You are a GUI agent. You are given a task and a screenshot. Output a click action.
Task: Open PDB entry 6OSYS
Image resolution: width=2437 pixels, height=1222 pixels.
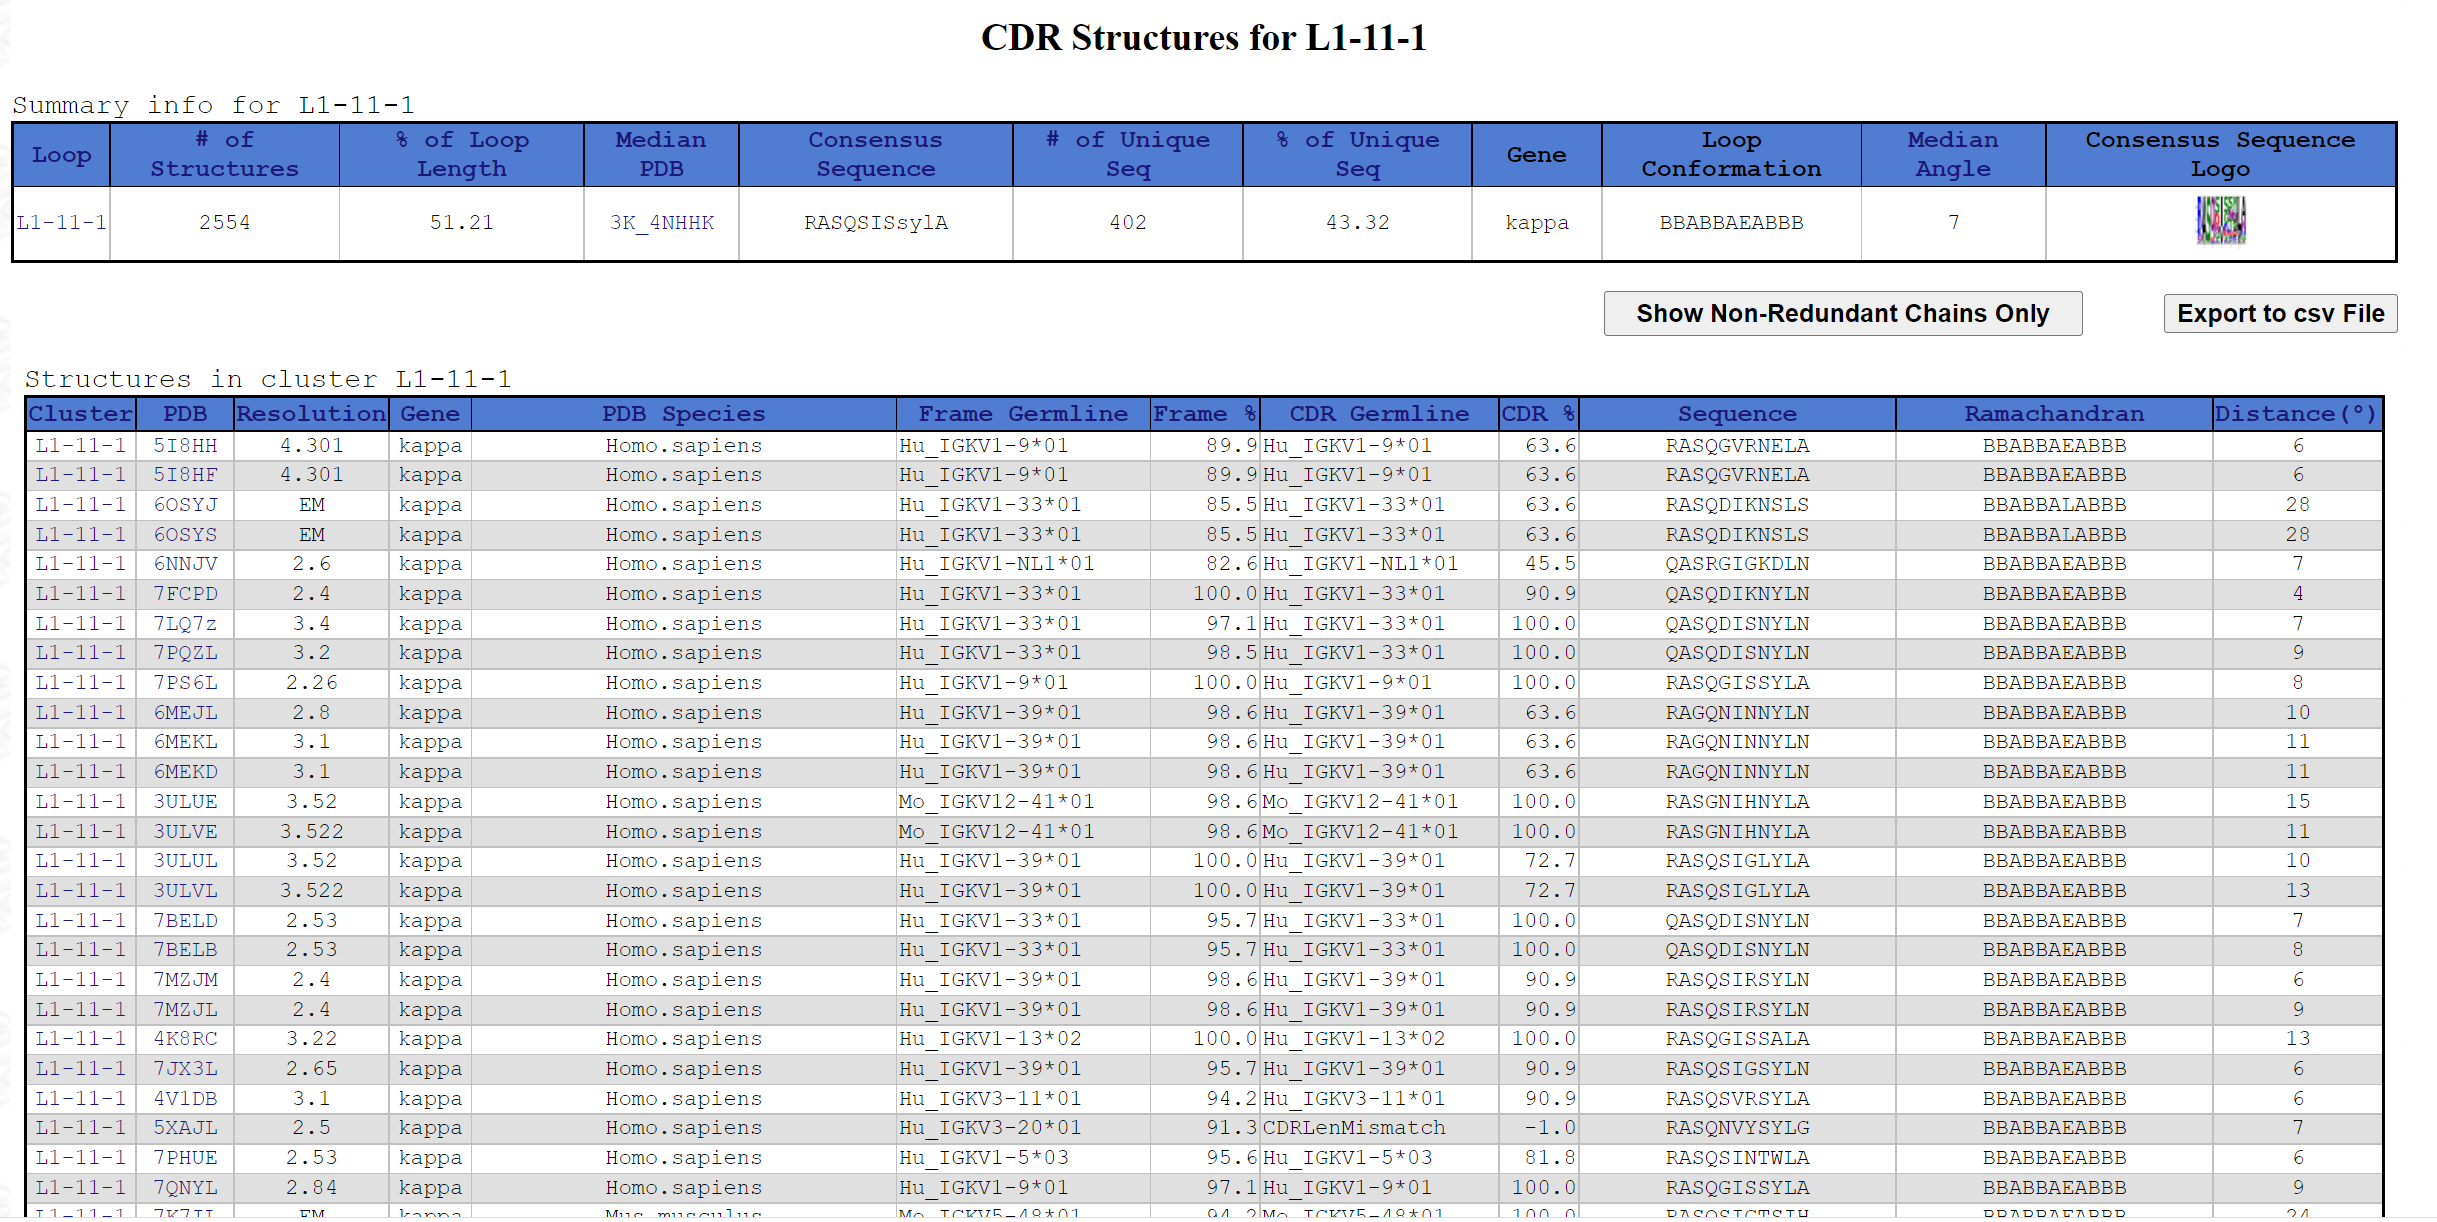(185, 535)
